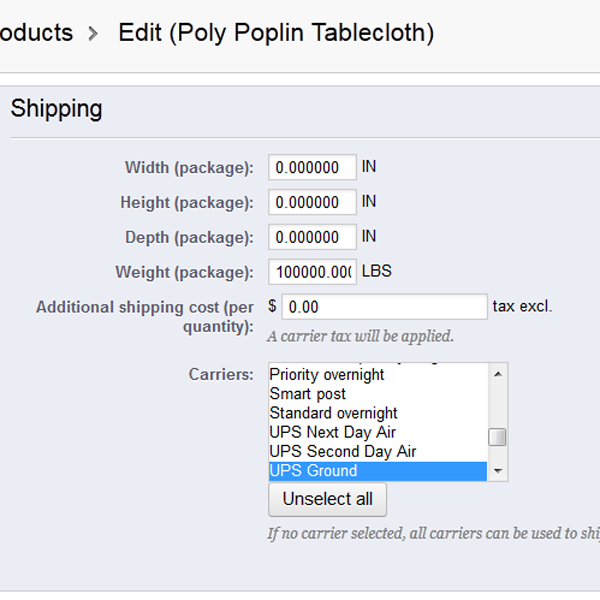Select the Smart post carrier
Screen dimensions: 600x600
307,394
